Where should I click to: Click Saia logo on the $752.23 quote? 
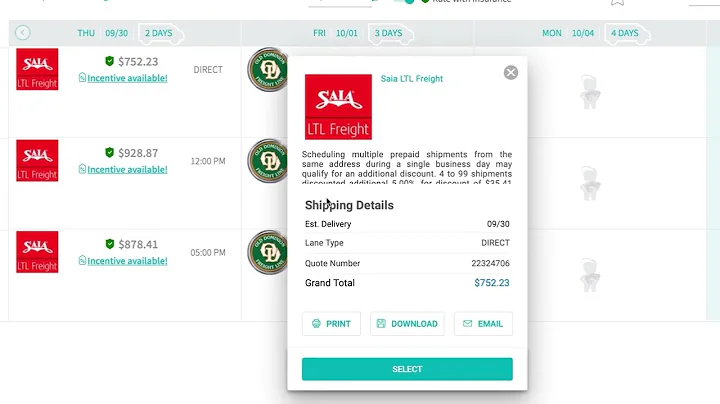coord(37,69)
